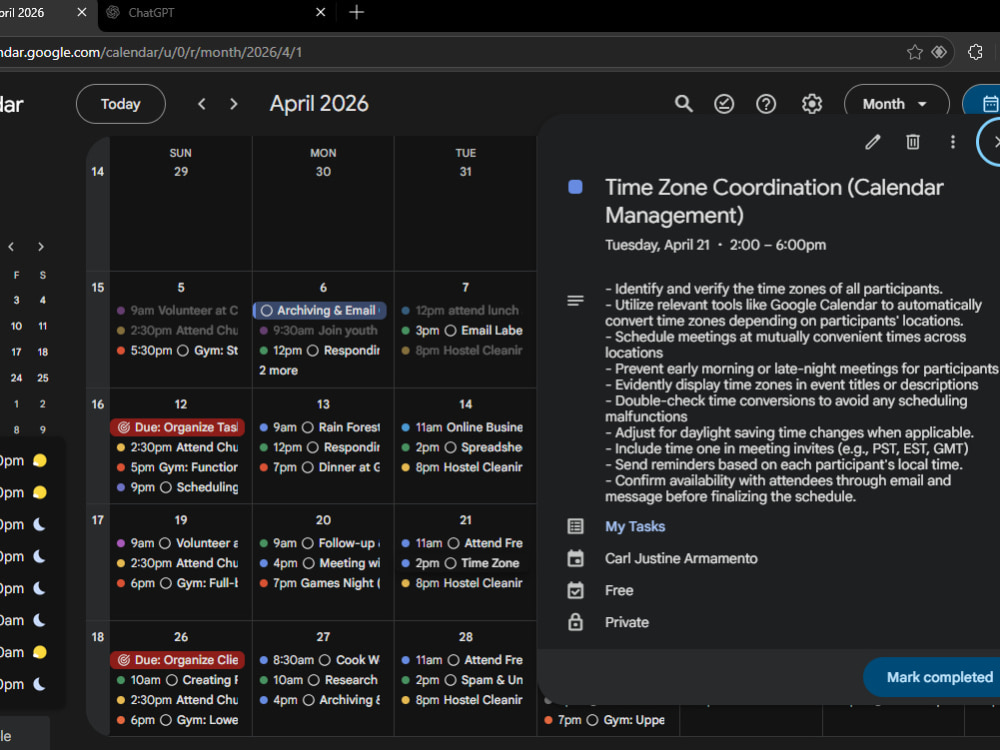The height and width of the screenshot is (750, 1000).
Task: Click the My Tasks list icon
Action: (575, 526)
